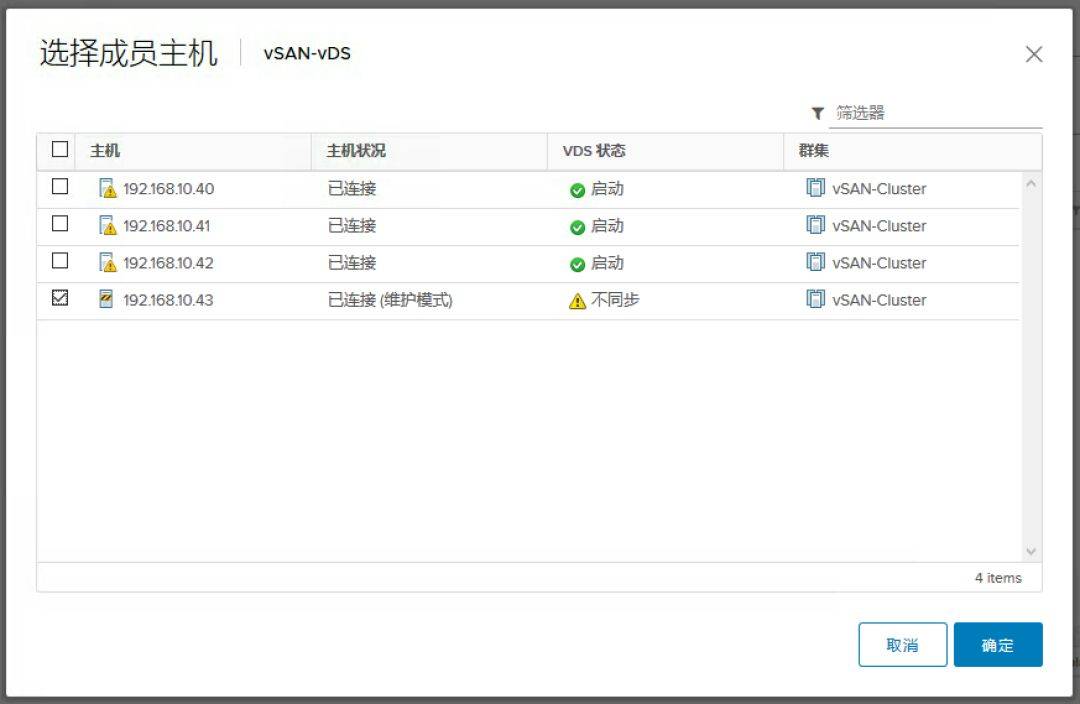
Task: Click yellow out-of-sync warning icon
Action: tap(577, 301)
